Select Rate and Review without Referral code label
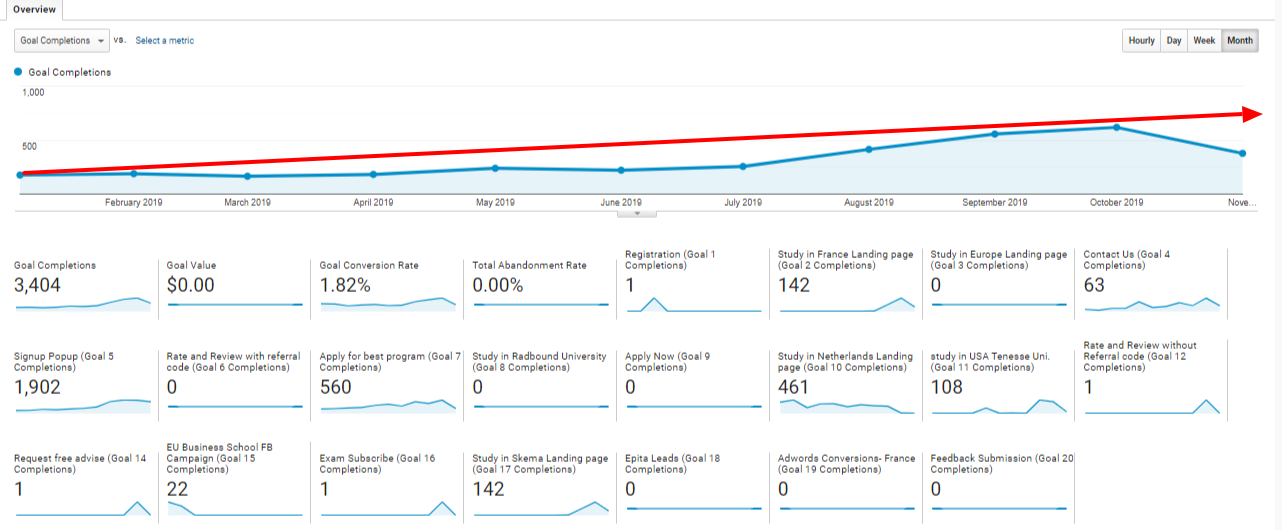1282x530 pixels. [x=1140, y=357]
